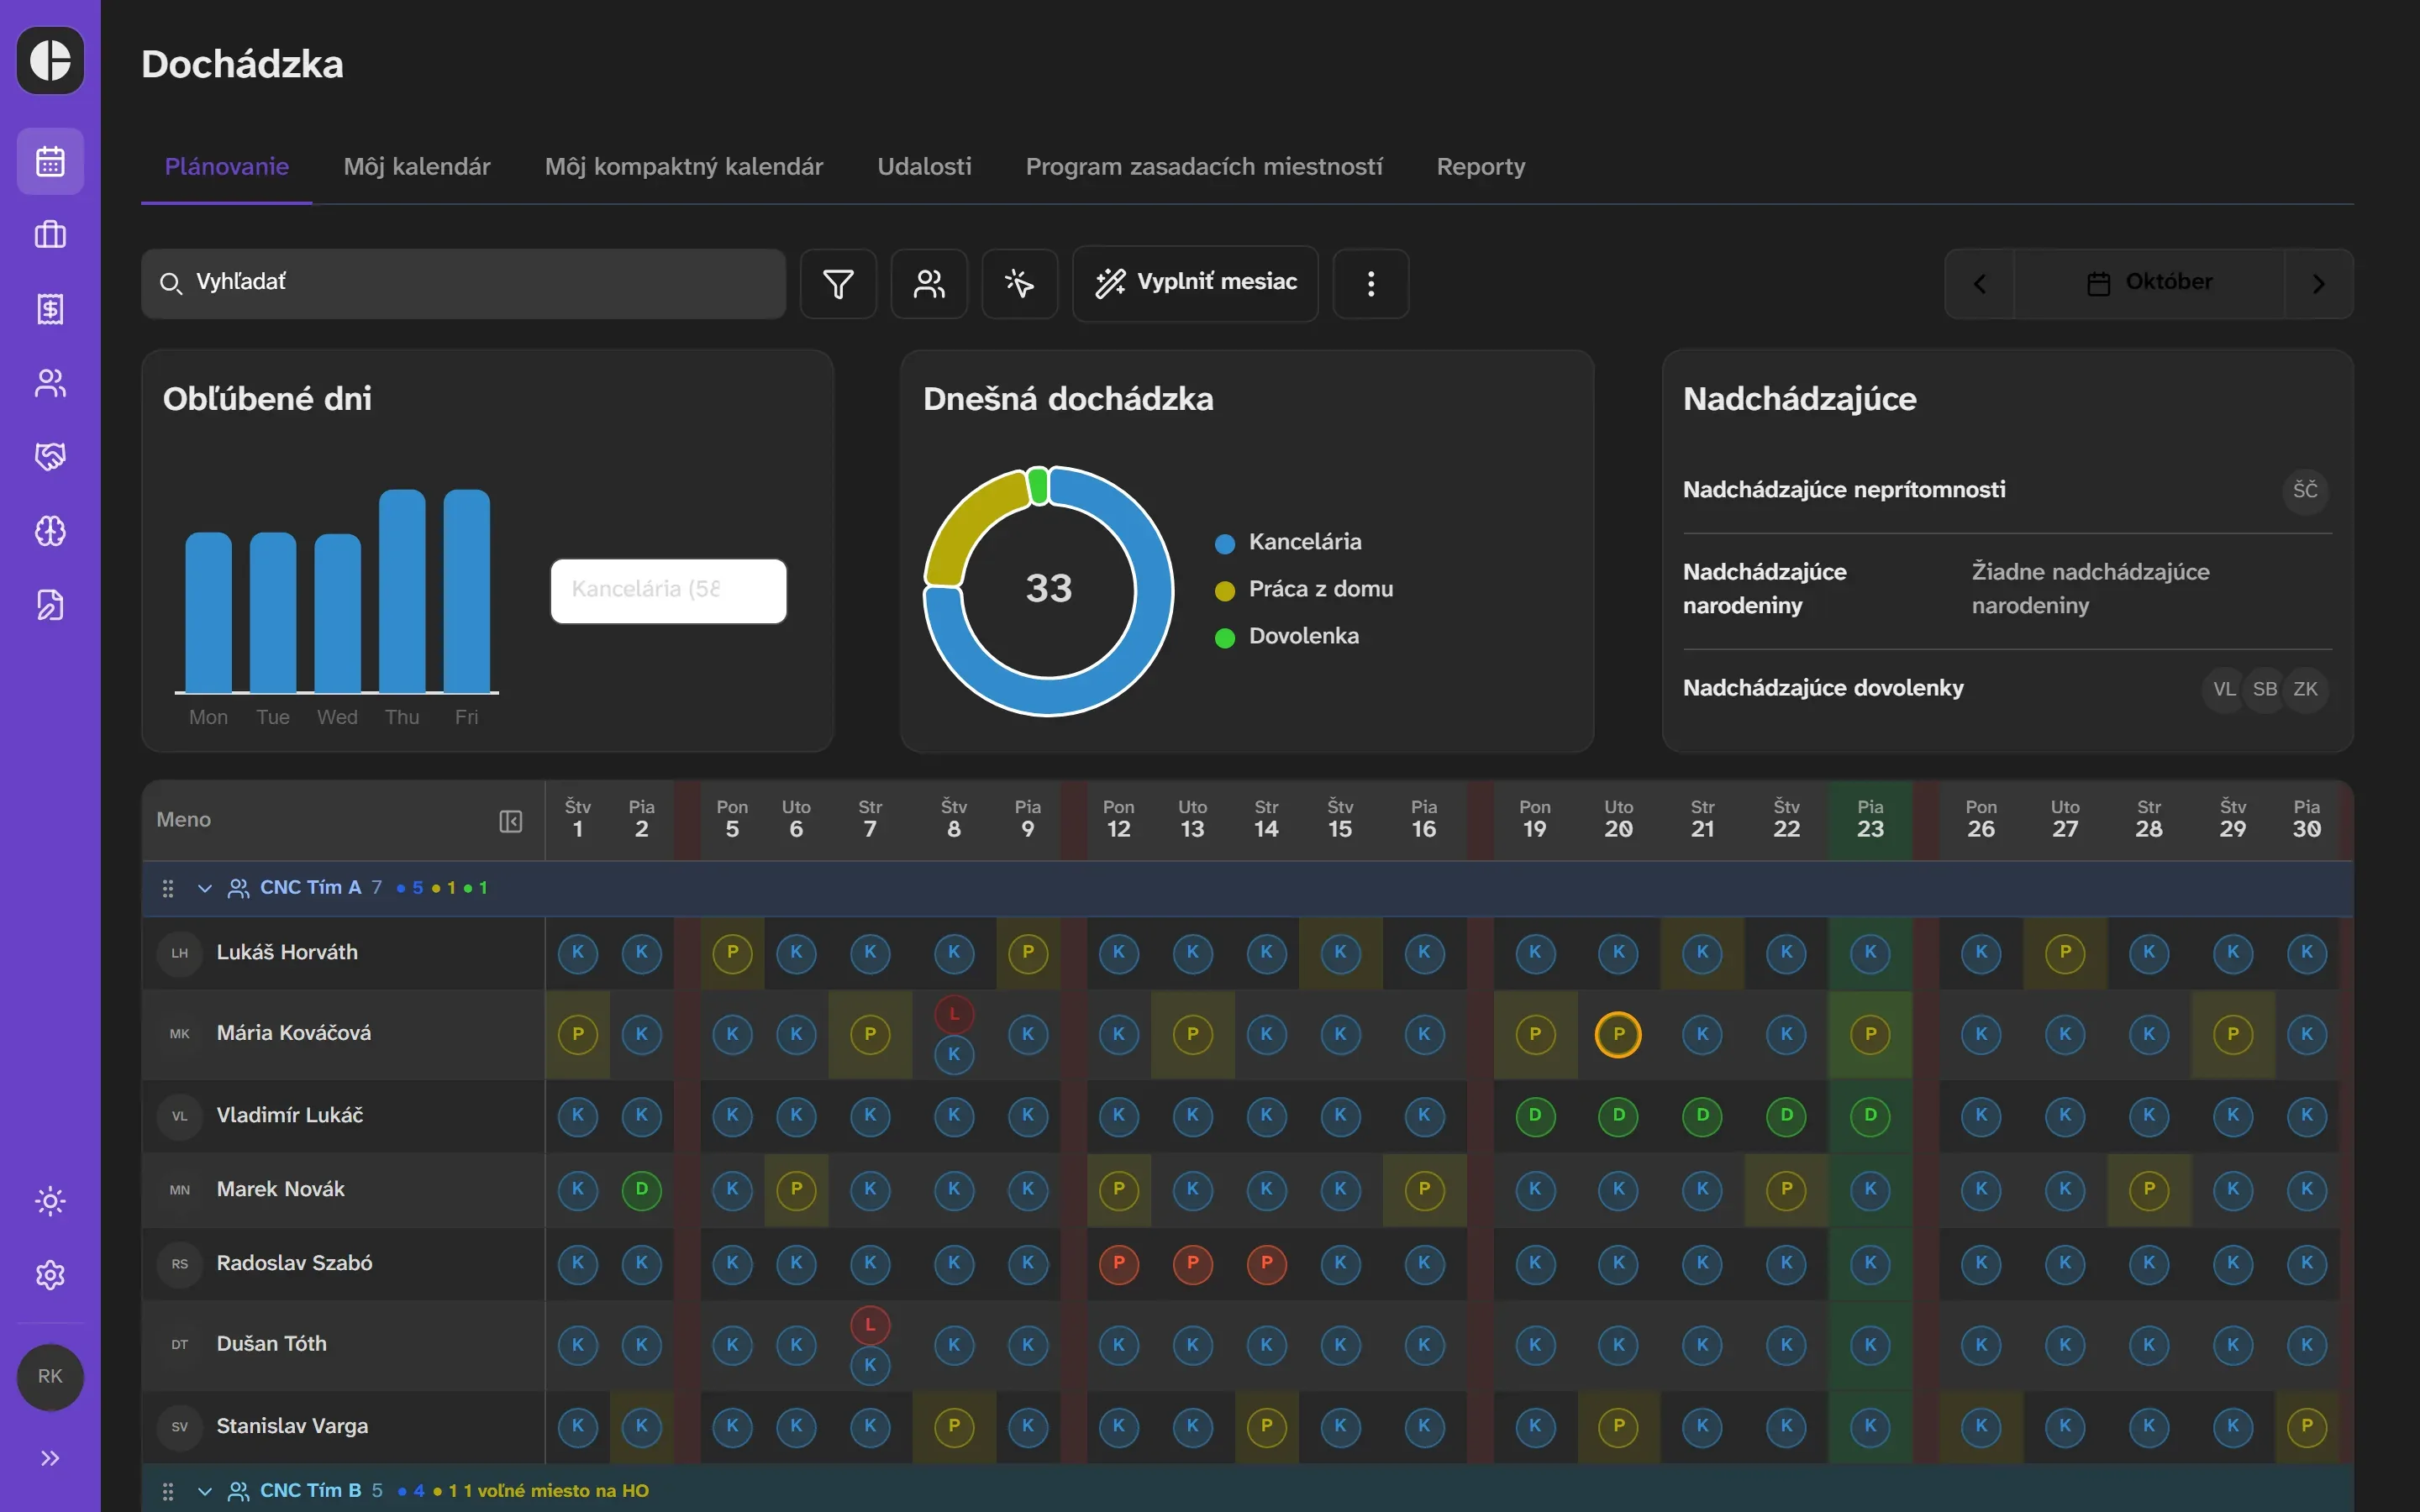
Task: Open the briefcase icon in sidebar
Action: (x=50, y=235)
